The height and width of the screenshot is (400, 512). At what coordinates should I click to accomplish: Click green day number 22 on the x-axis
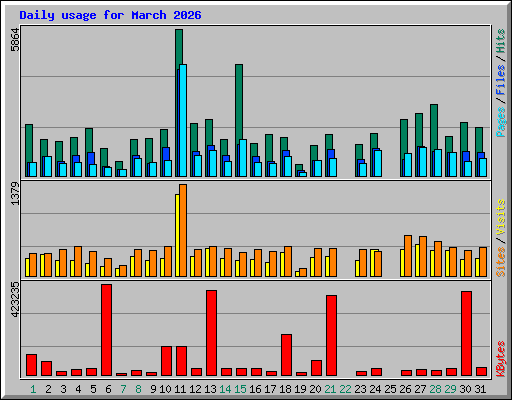pos(345,389)
